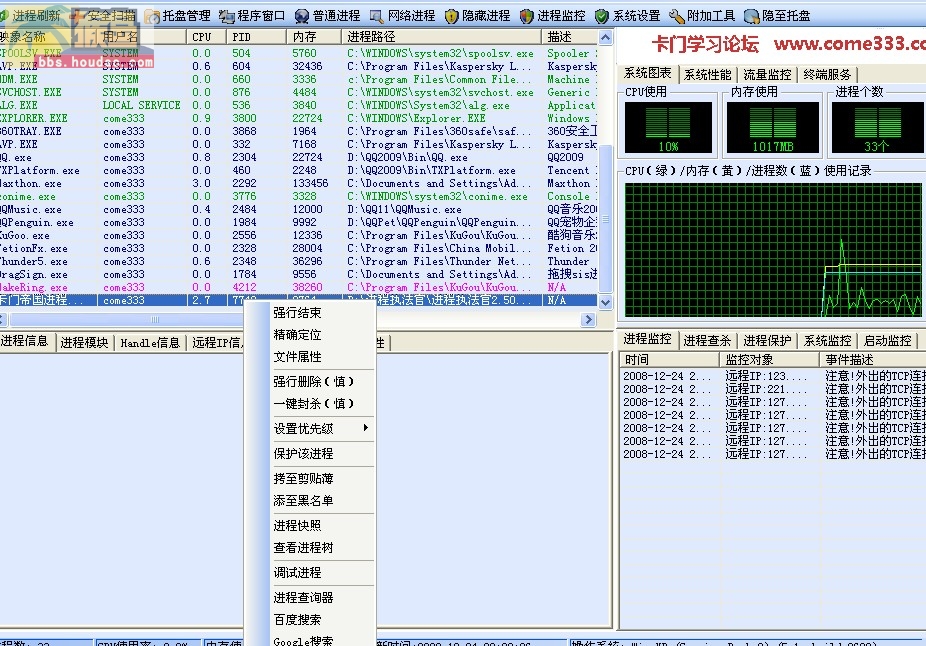
Task: Select 文件属性 menu entry
Action: (297, 357)
